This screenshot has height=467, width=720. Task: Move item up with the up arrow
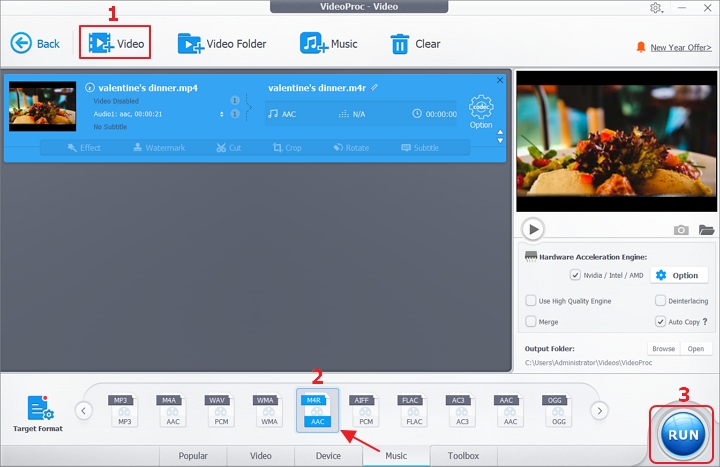click(x=501, y=132)
